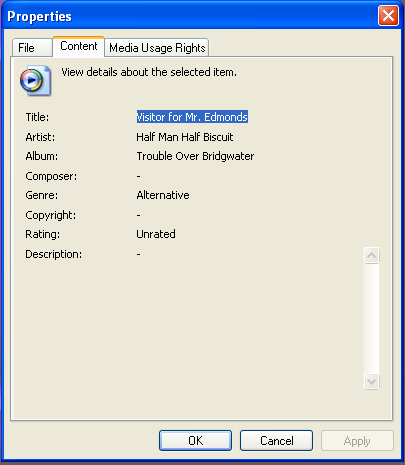The height and width of the screenshot is (465, 405).
Task: Select the Content tab
Action: tap(79, 46)
